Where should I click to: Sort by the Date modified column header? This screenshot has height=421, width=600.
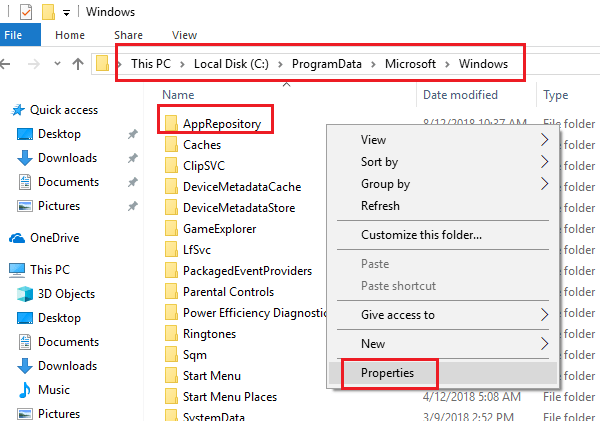(460, 95)
